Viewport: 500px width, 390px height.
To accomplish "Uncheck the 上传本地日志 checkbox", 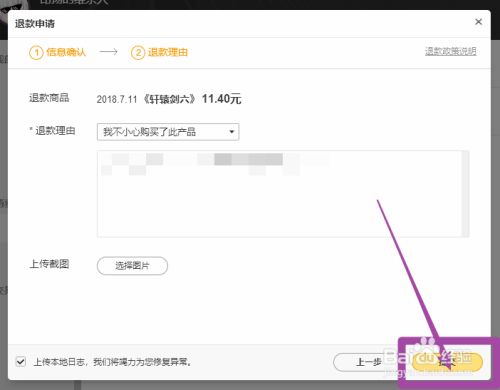I will pyautogui.click(x=21, y=361).
